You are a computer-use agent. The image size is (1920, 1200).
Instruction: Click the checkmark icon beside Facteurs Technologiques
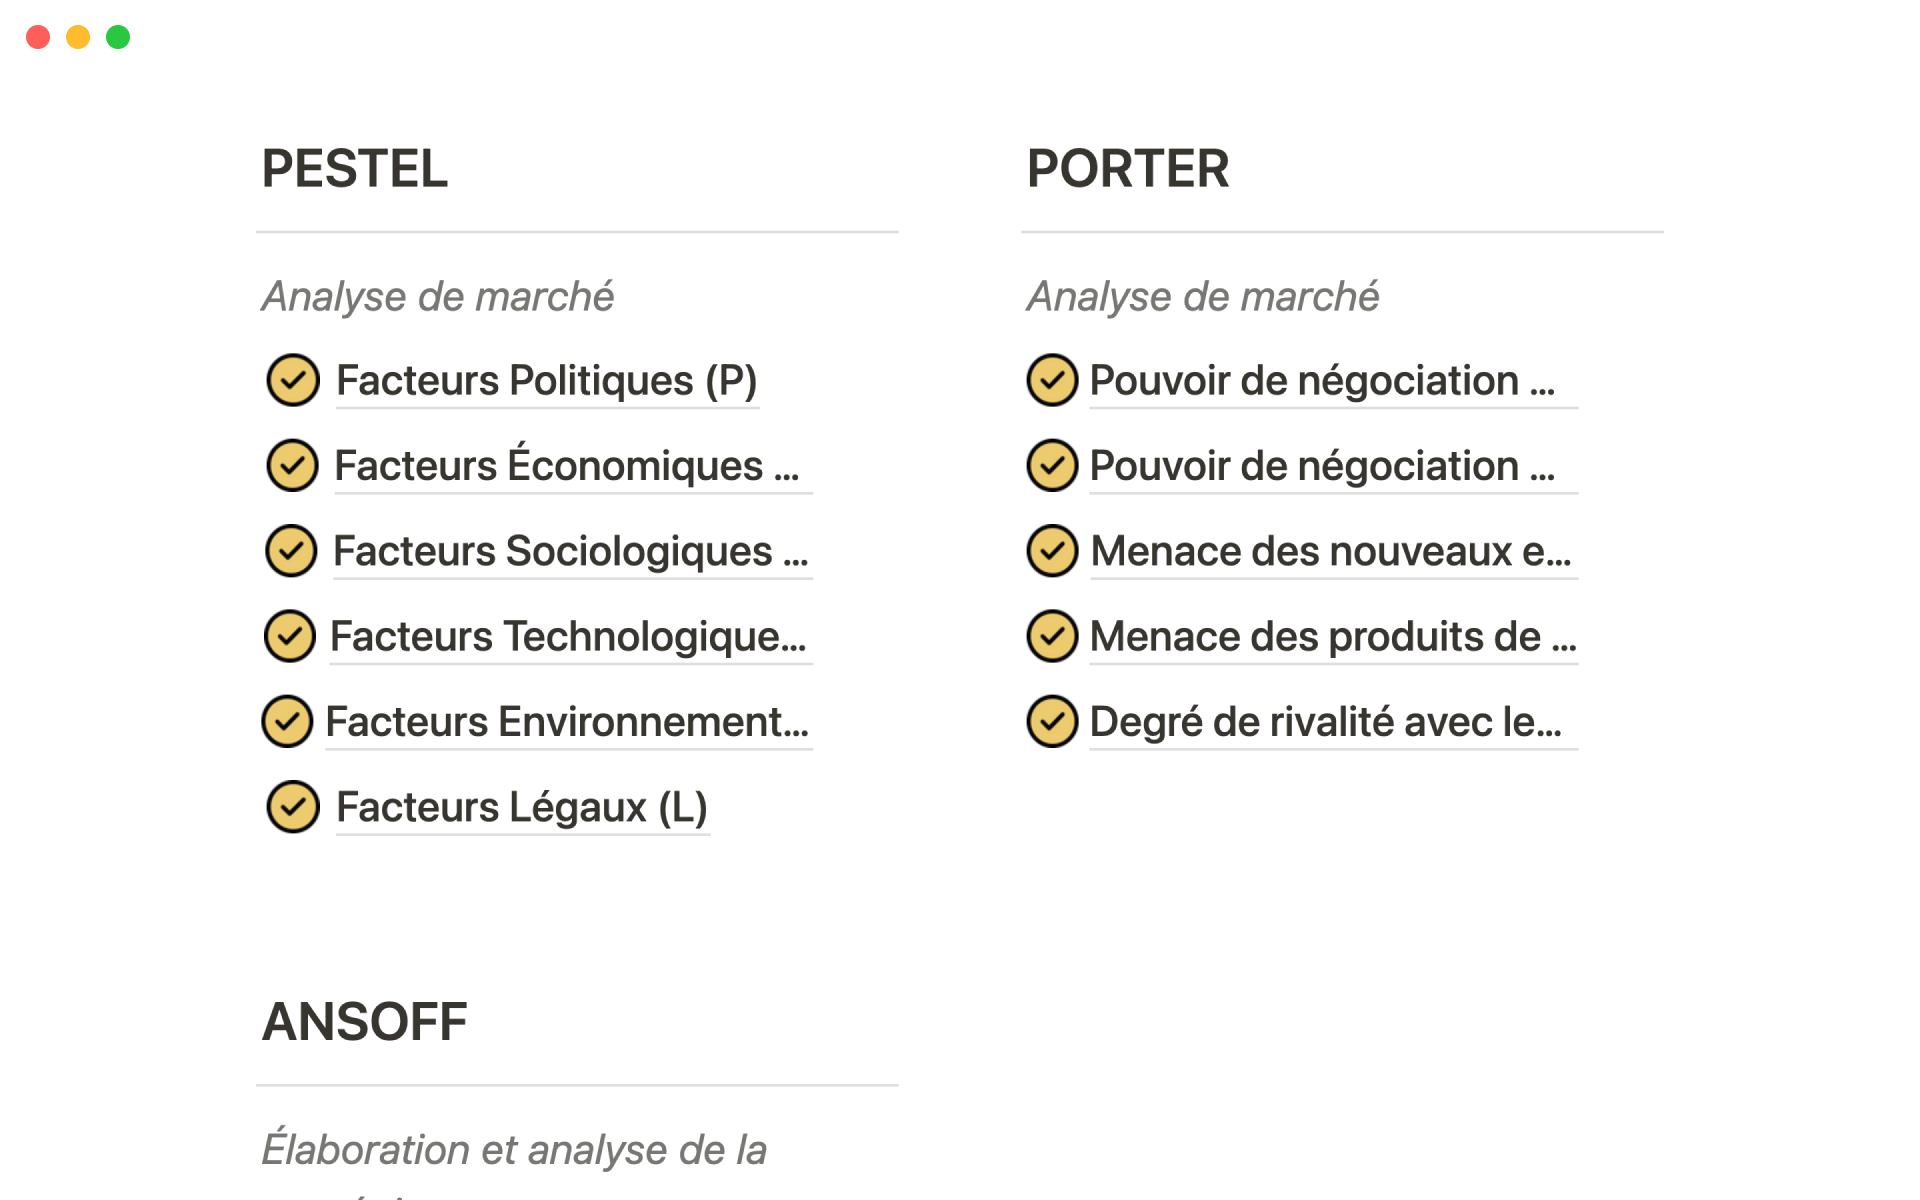(x=290, y=636)
